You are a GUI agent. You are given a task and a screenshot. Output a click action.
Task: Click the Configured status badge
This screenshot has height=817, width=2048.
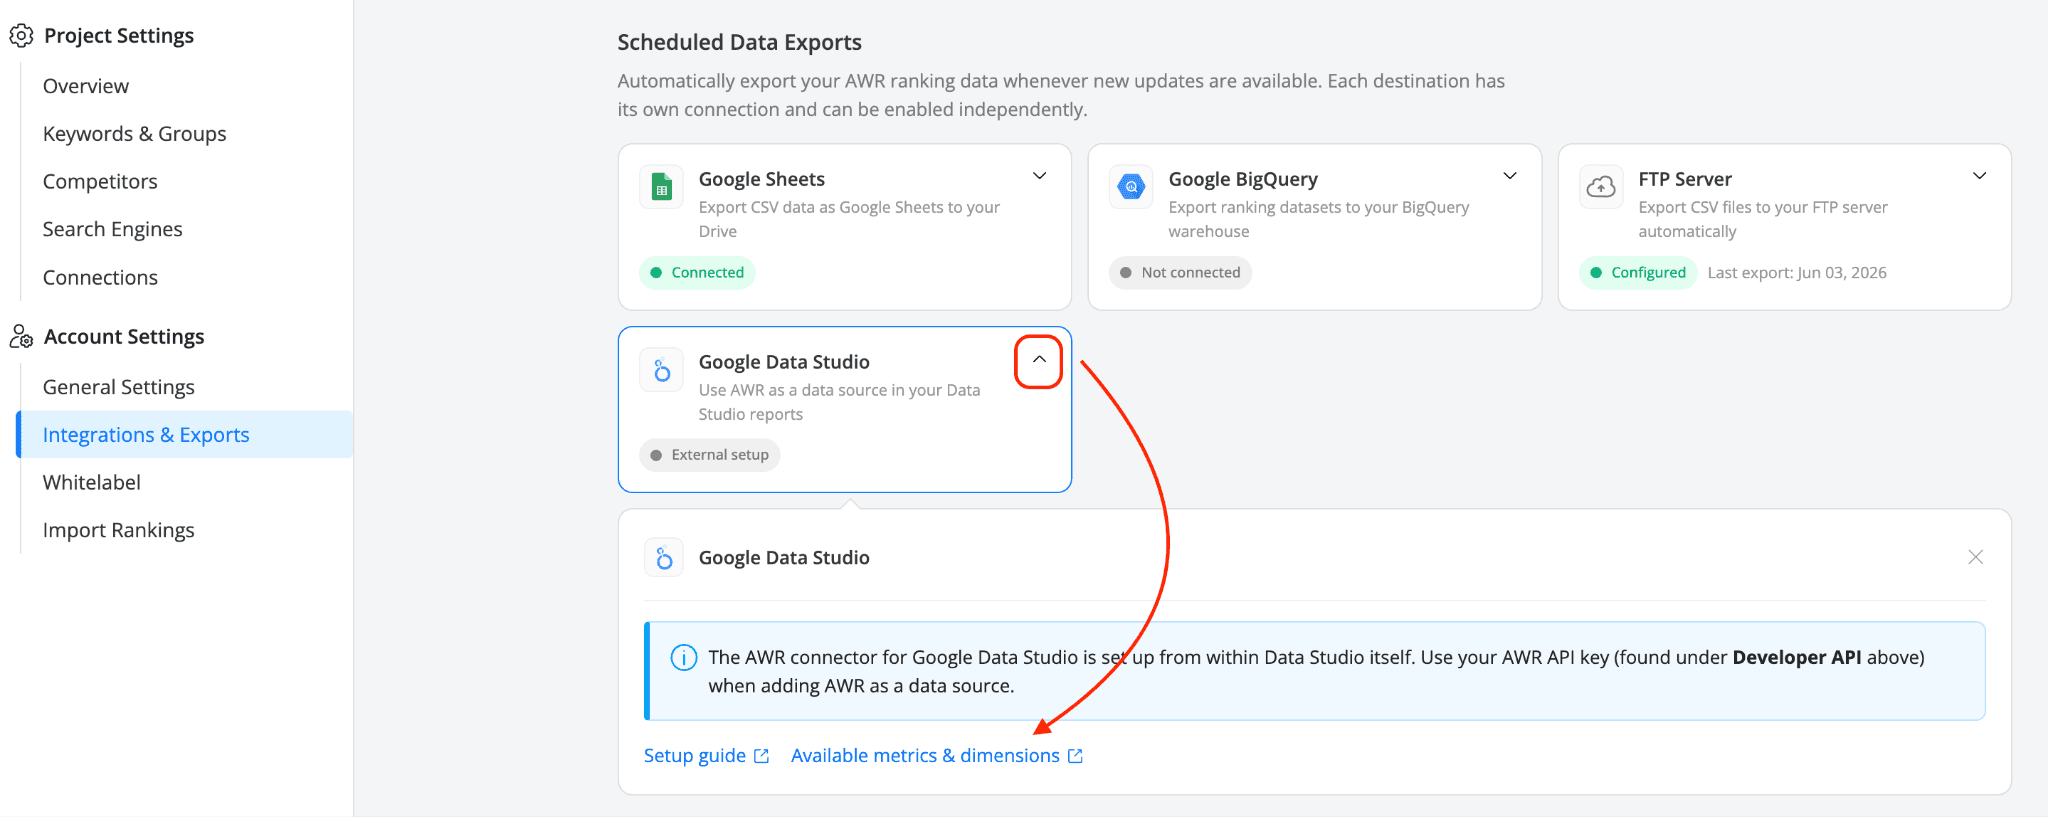coord(1638,273)
